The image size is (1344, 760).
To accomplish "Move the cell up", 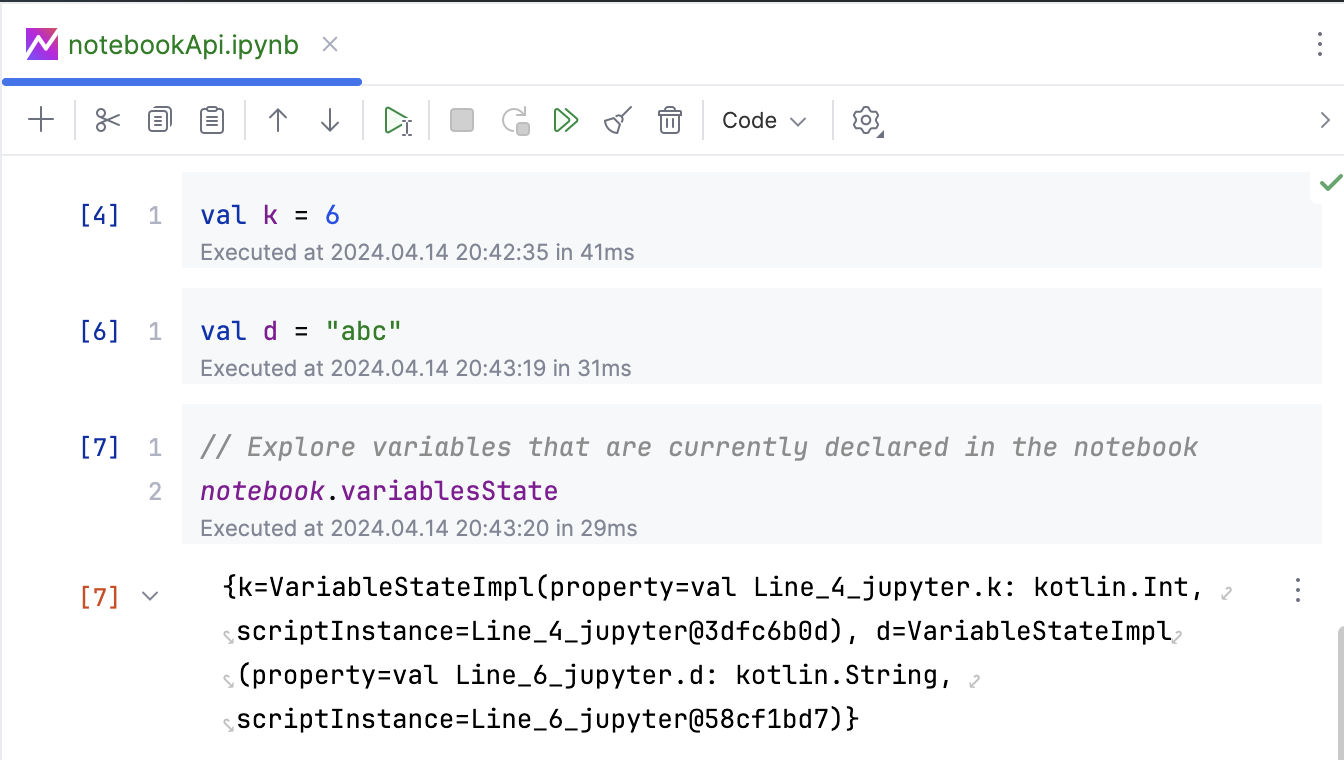I will click(x=277, y=120).
